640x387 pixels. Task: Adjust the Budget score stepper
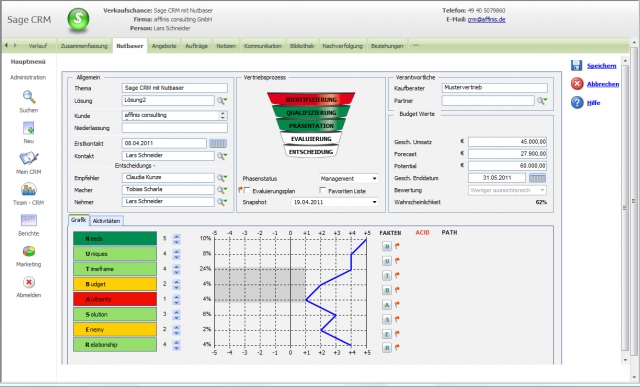176,284
